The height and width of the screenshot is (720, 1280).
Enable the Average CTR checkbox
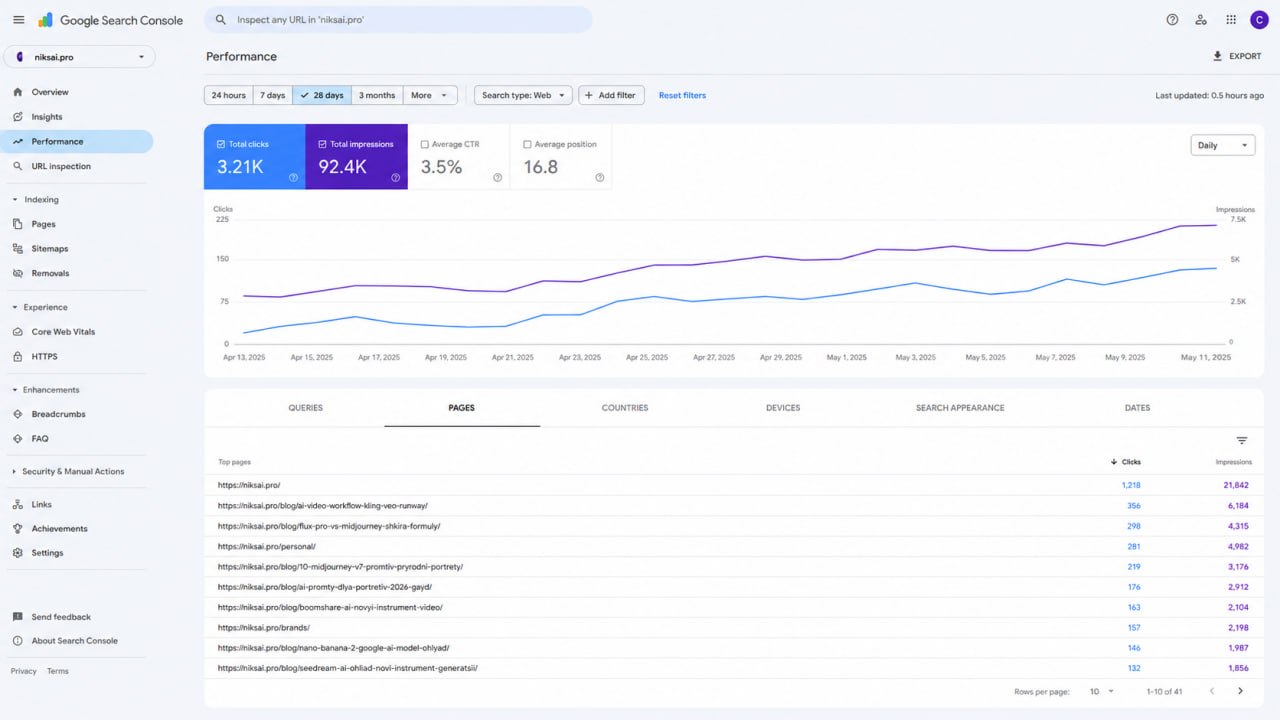coord(425,144)
